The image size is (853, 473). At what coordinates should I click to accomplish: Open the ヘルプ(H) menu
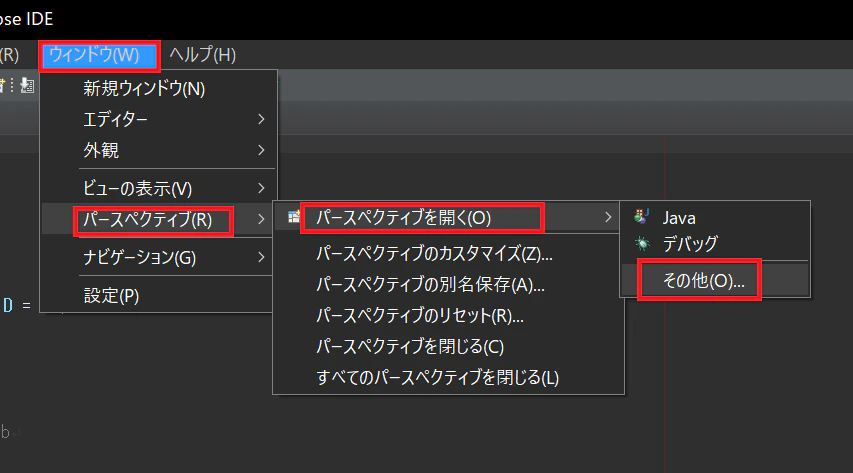(x=202, y=55)
